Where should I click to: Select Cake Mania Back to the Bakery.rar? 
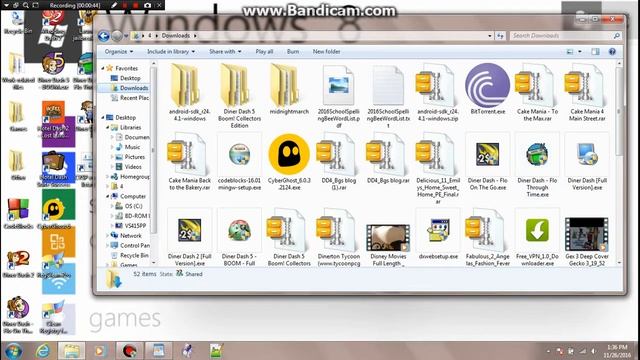(189, 162)
